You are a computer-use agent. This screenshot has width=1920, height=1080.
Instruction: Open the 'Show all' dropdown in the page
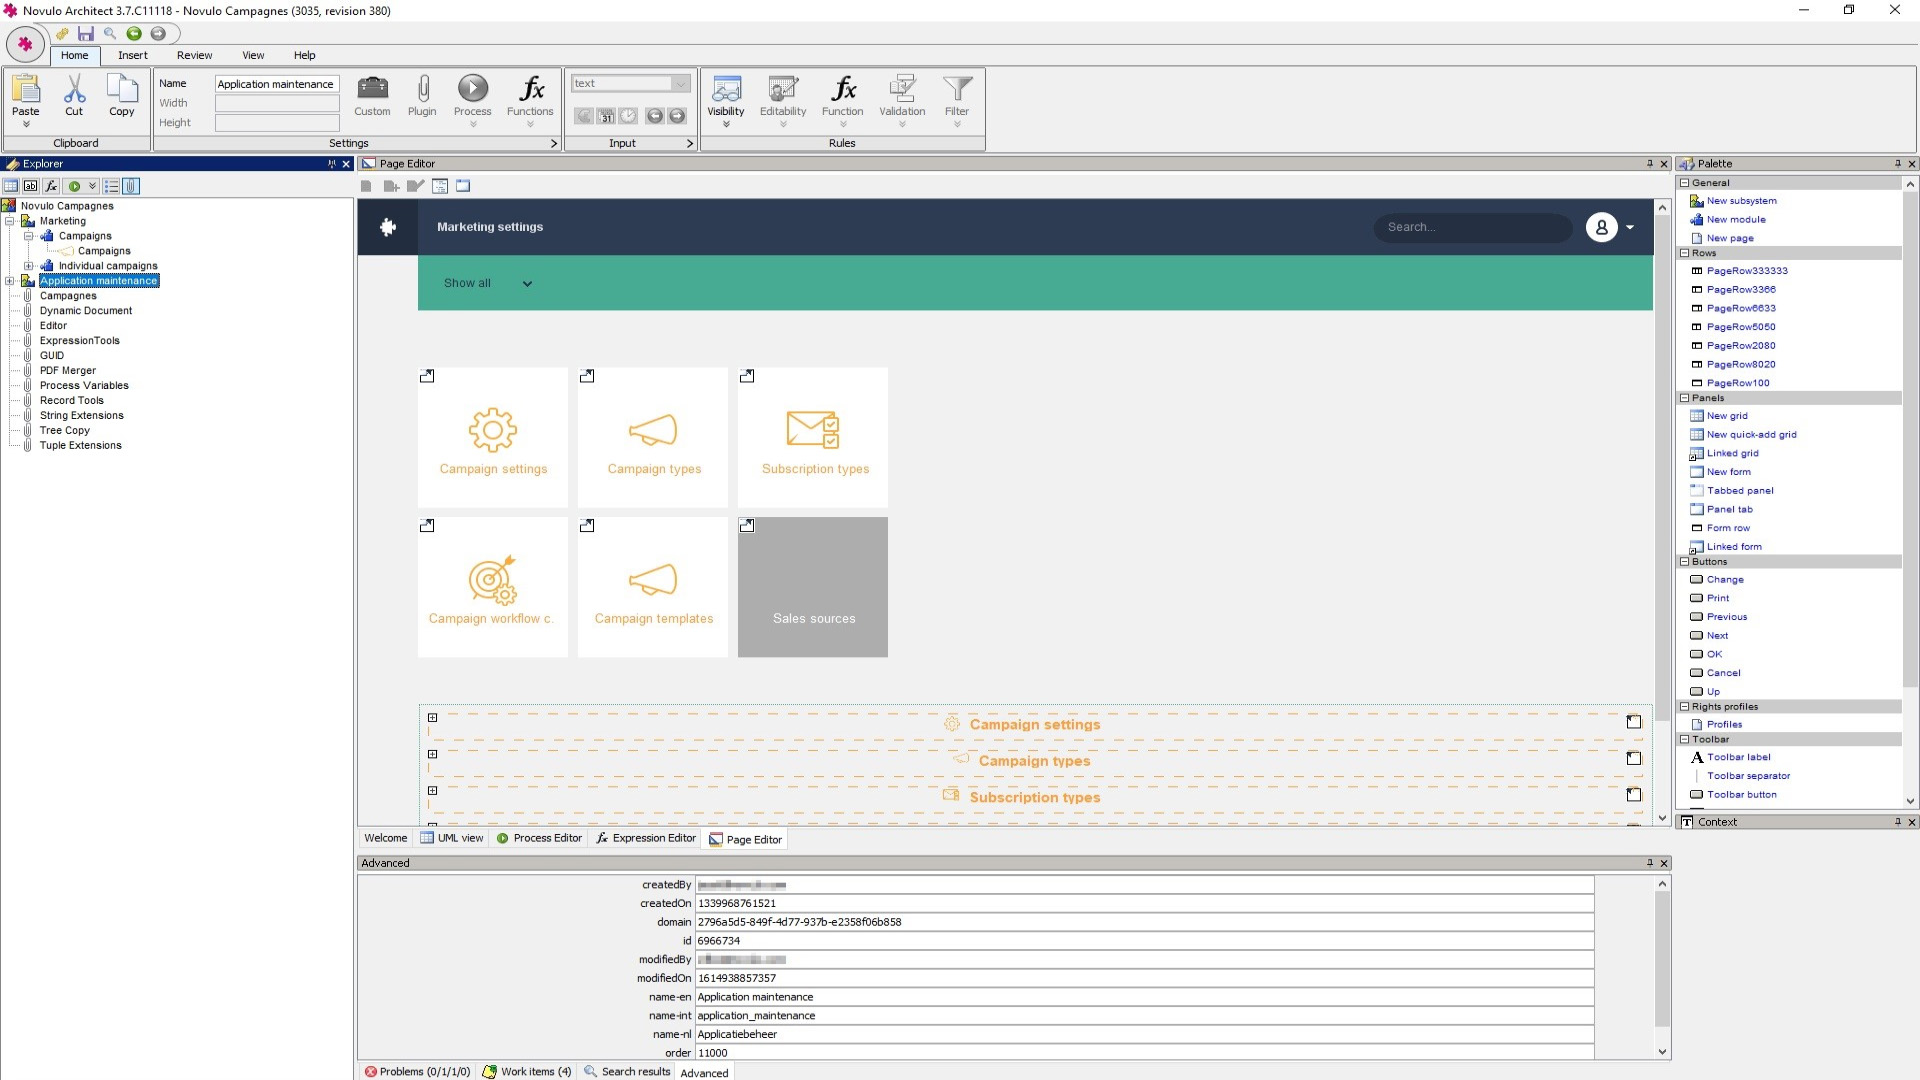[488, 284]
